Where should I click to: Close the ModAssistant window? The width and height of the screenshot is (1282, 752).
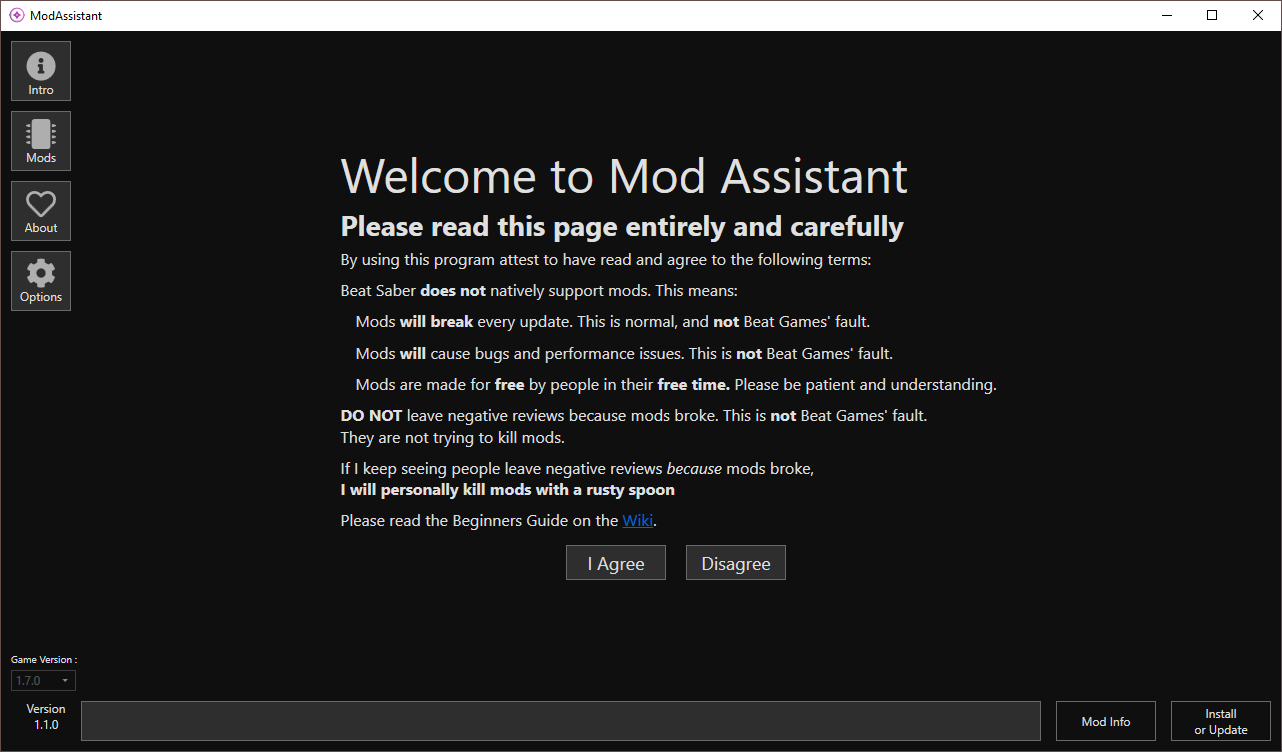[1258, 15]
